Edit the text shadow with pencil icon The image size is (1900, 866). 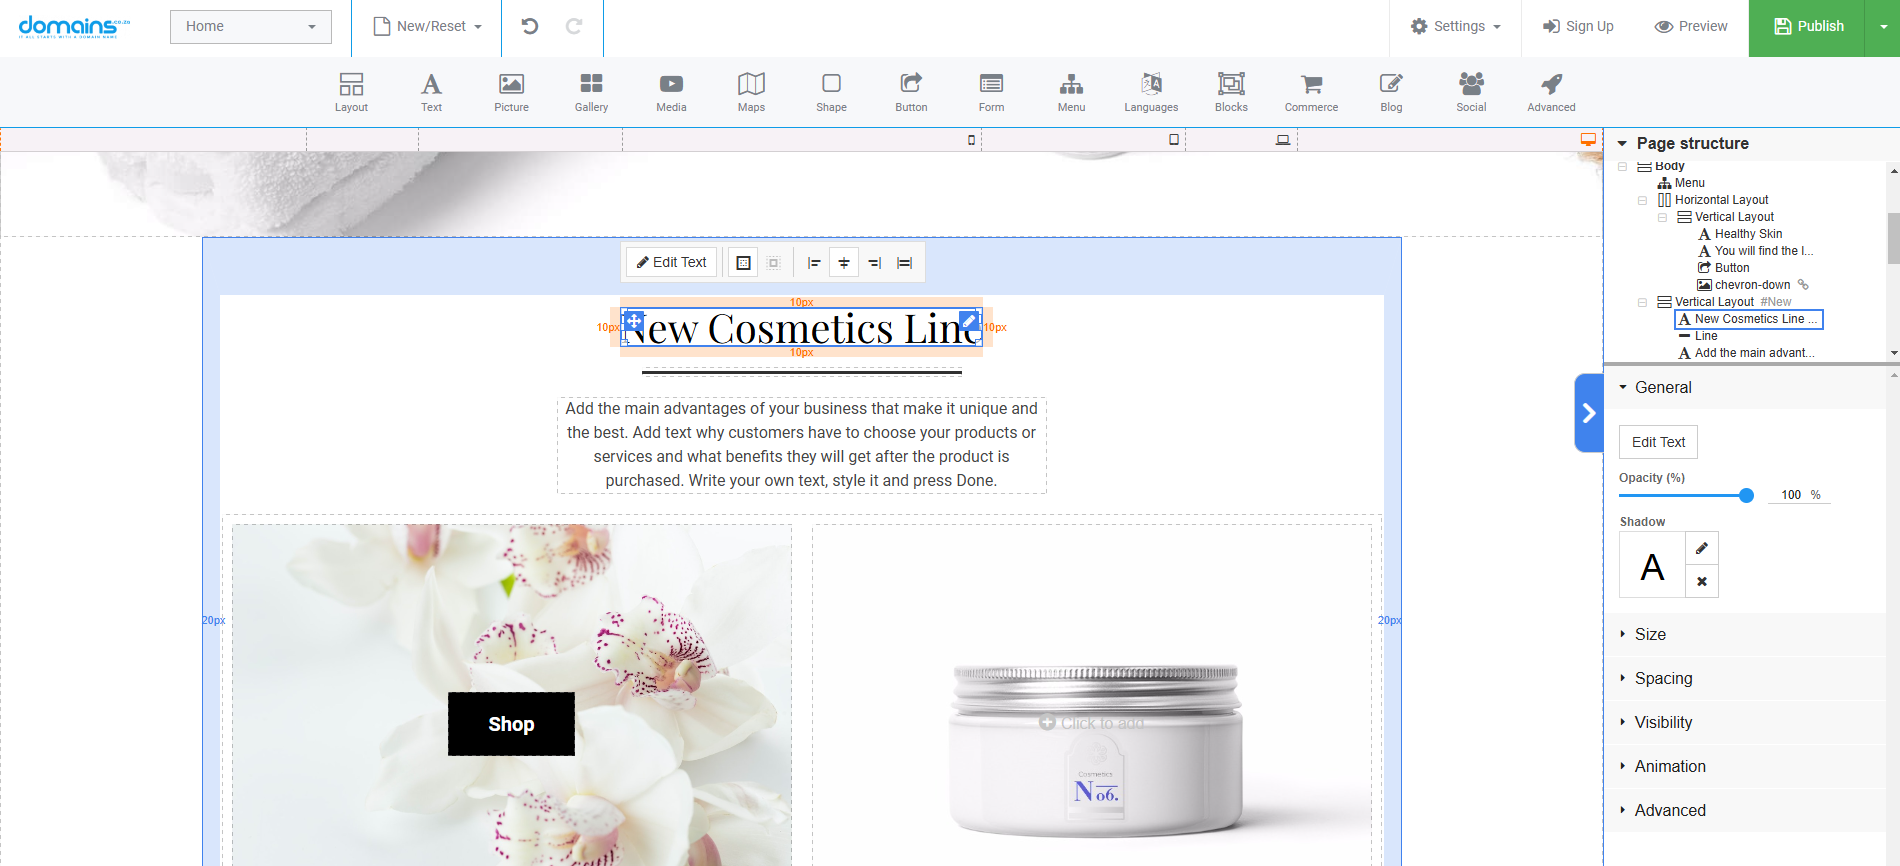(x=1702, y=548)
